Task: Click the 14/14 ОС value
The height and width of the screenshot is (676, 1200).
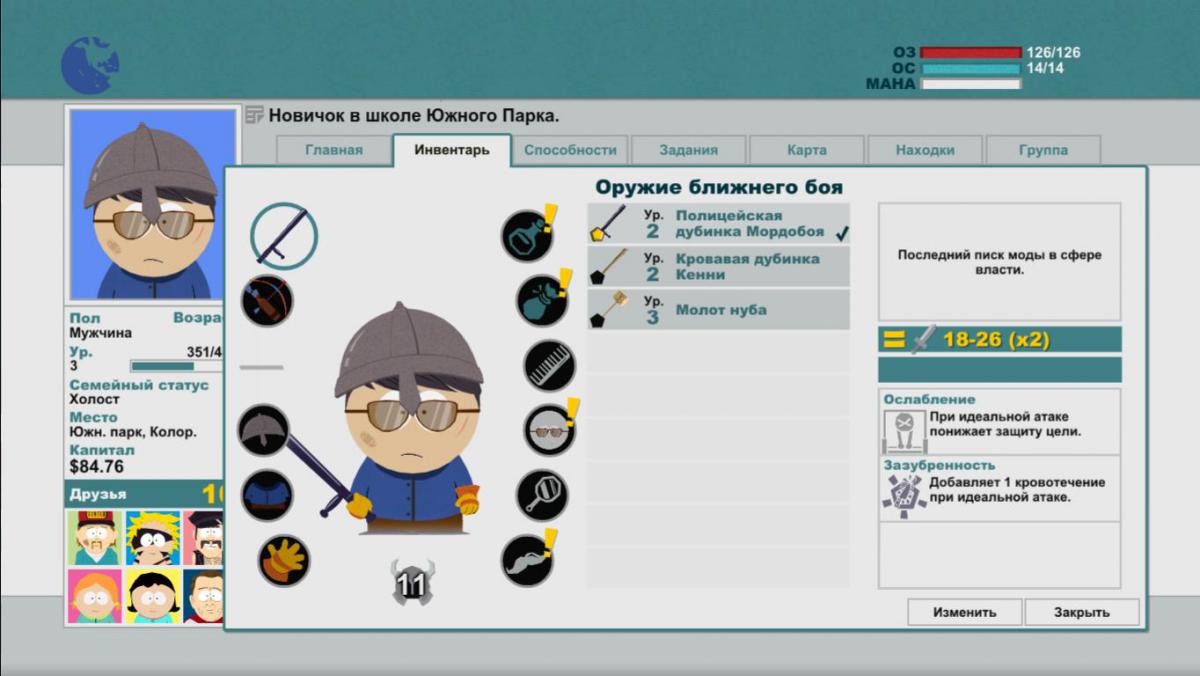Action: 1045,69
